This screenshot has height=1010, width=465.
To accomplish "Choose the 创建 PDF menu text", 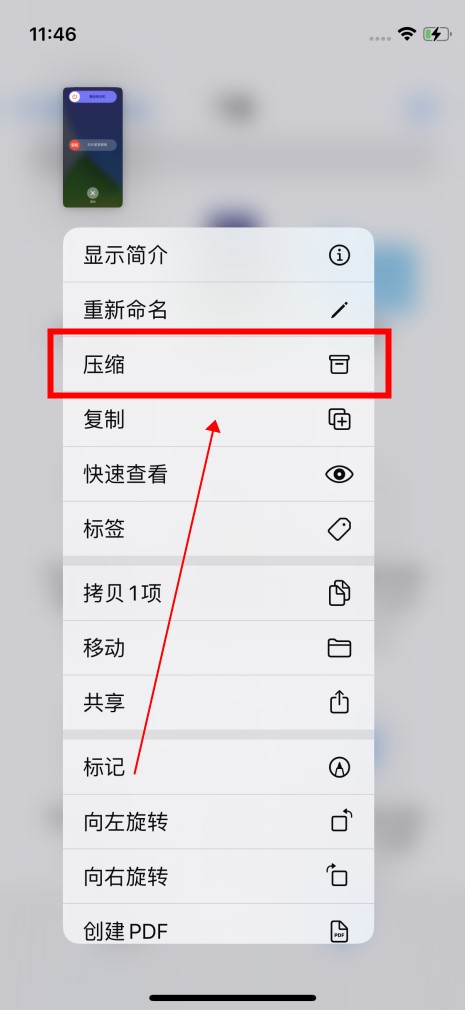I will pos(126,931).
